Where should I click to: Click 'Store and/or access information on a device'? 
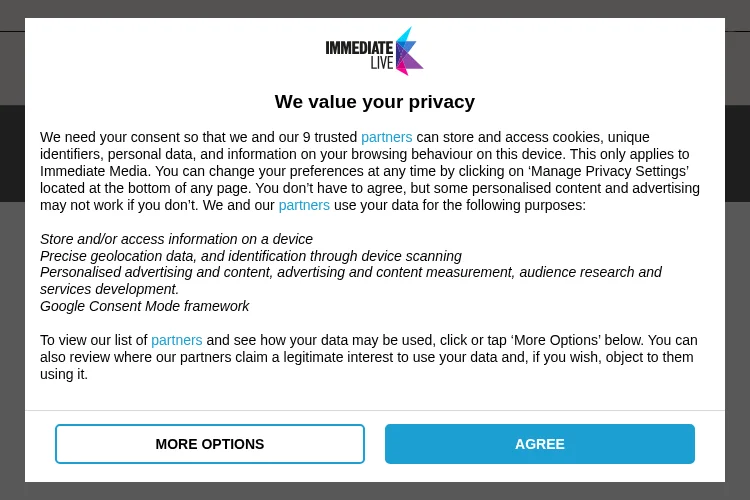[x=176, y=239]
